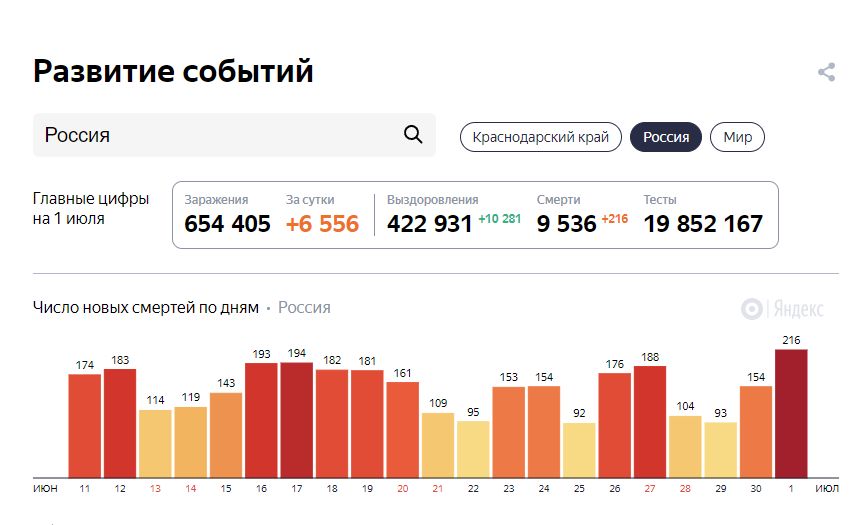This screenshot has width=851, height=525.
Task: Click the June 13 bar showing 114
Action: pyautogui.click(x=155, y=444)
